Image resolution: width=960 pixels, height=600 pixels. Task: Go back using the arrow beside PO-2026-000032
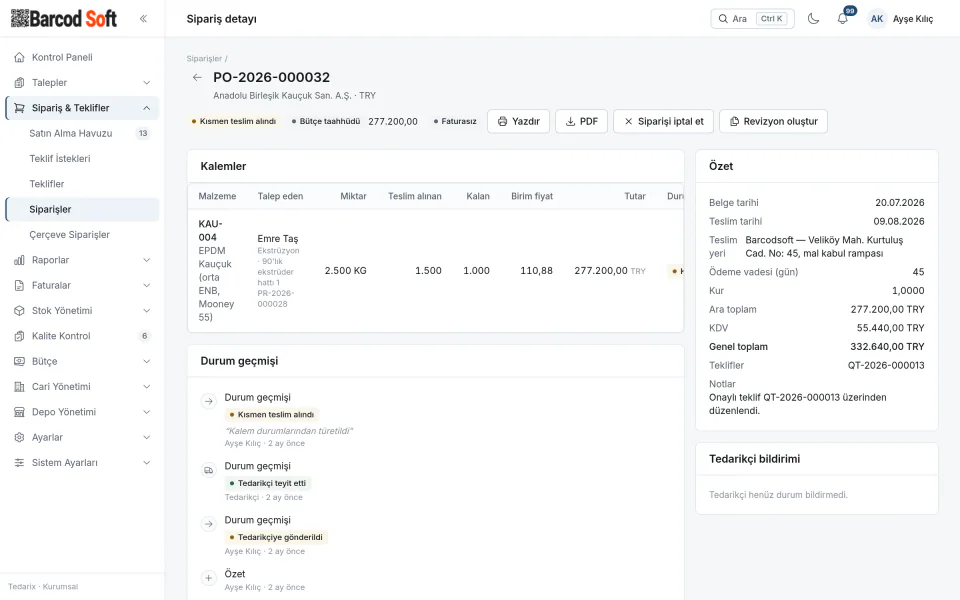click(197, 77)
